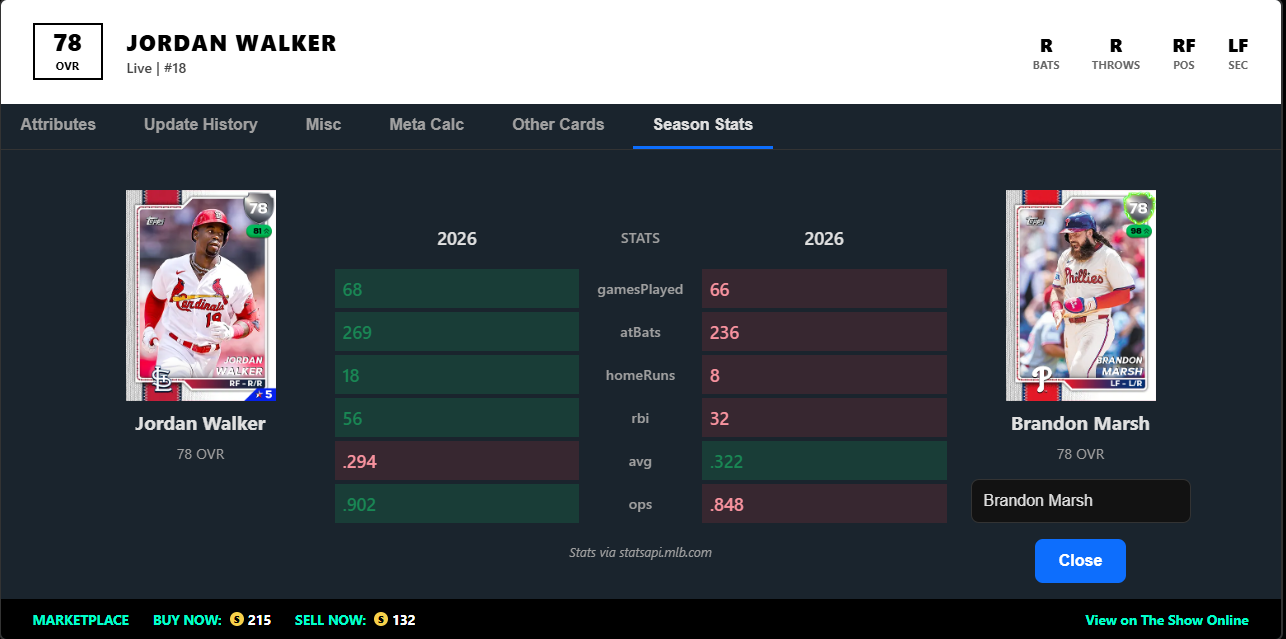This screenshot has width=1286, height=639.
Task: Click the Buy Now price 215
Action: click(260, 620)
